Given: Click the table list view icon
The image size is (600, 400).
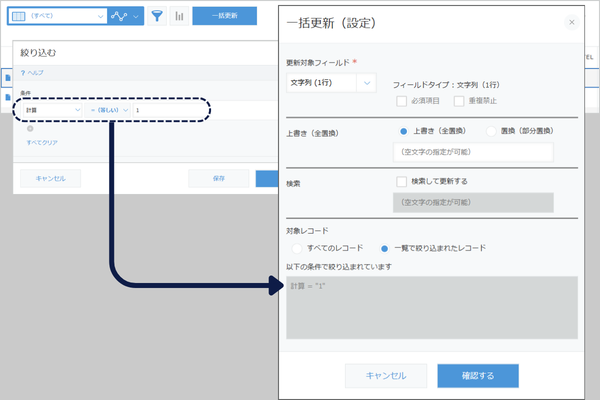Looking at the screenshot, I should (x=19, y=16).
